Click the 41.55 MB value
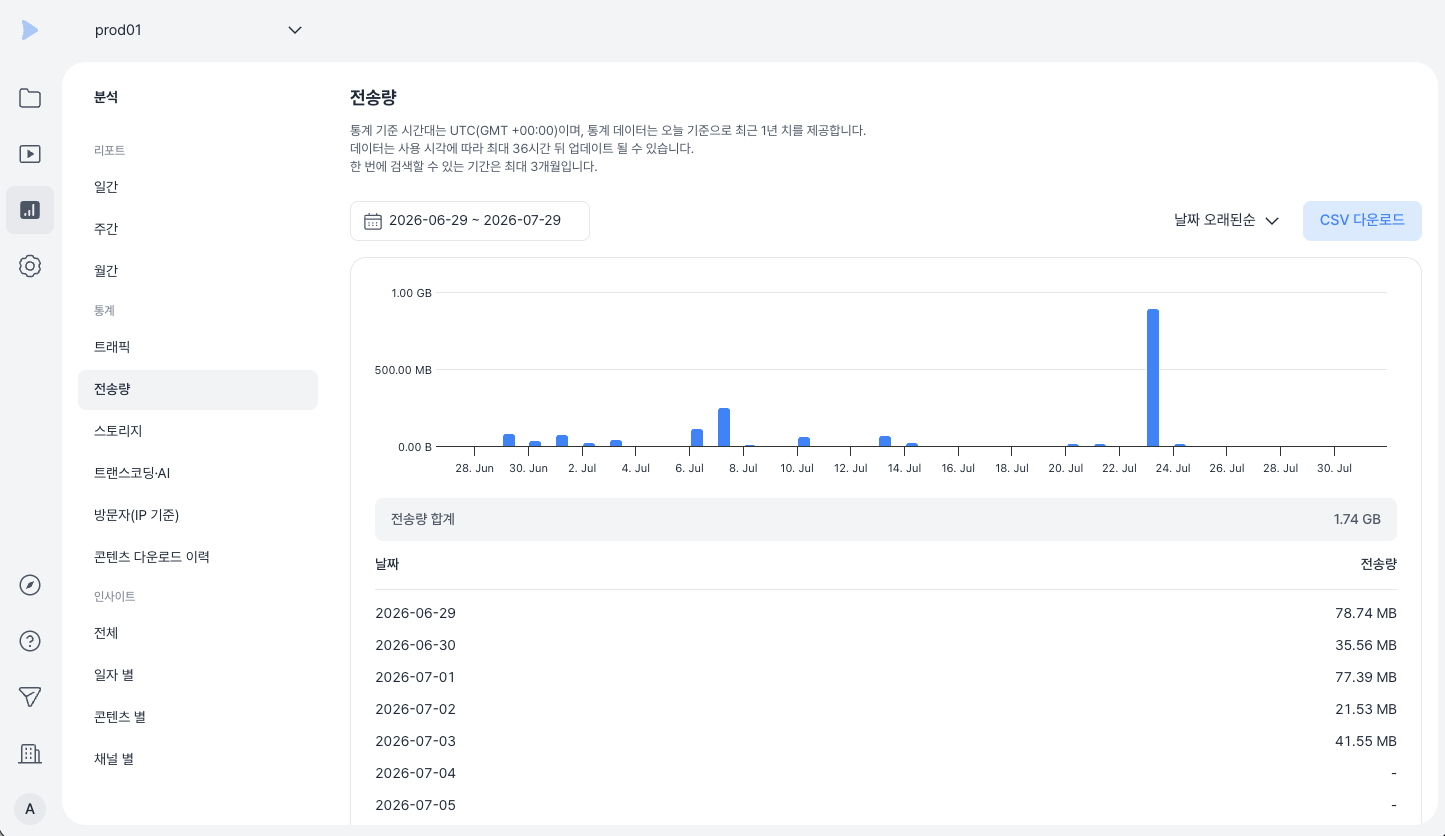The height and width of the screenshot is (836, 1445). [x=1367, y=741]
